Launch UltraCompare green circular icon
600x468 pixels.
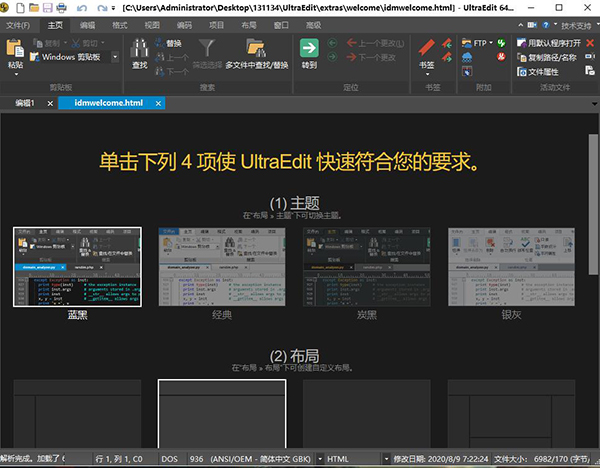(501, 43)
